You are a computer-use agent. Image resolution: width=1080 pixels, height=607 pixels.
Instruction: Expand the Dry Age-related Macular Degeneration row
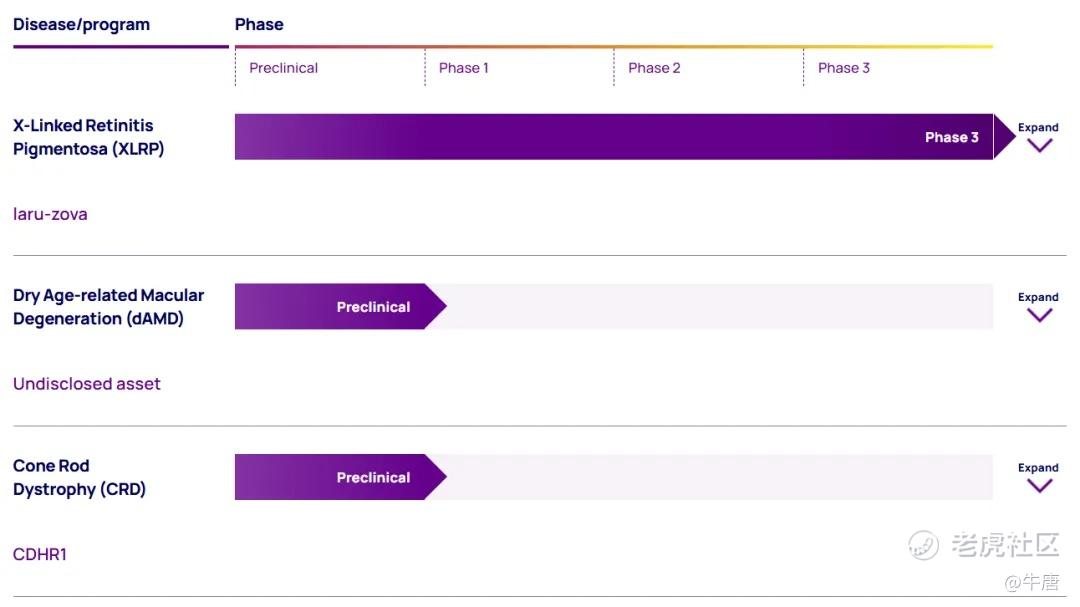click(1038, 308)
